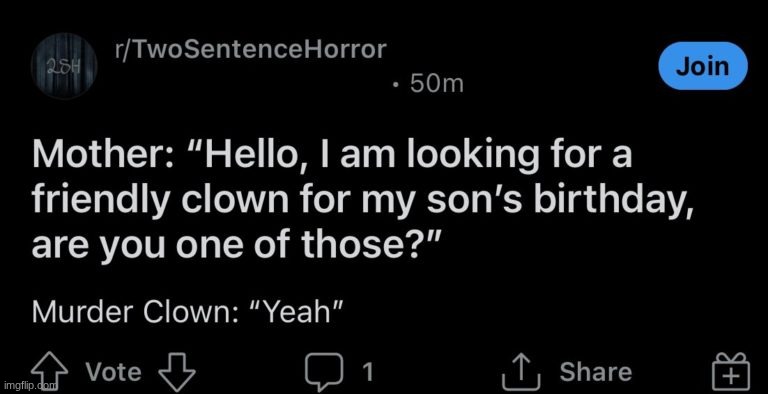Join the TwoSentenceHorror community
The height and width of the screenshot is (394, 768).
[703, 66]
